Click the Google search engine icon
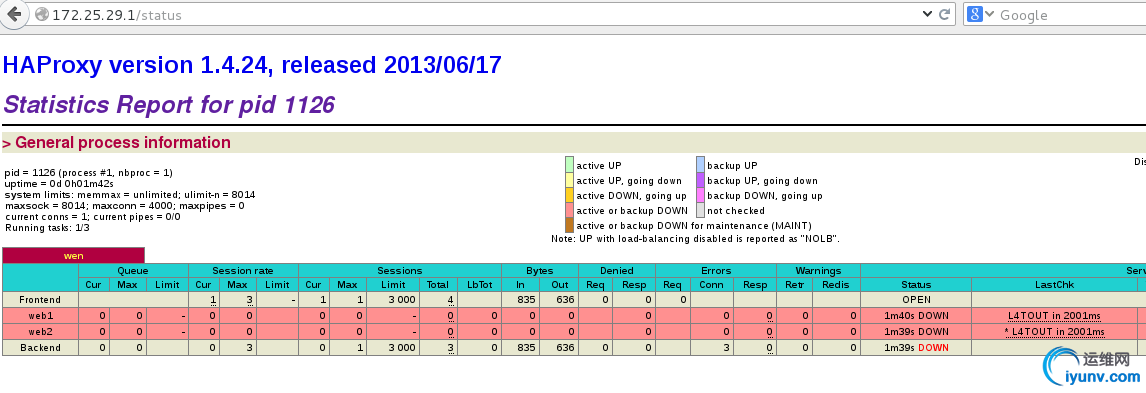The height and width of the screenshot is (393, 1146). pos(974,15)
